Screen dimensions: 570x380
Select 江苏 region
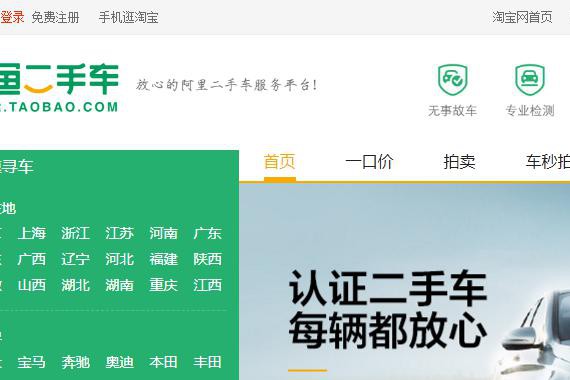point(120,233)
